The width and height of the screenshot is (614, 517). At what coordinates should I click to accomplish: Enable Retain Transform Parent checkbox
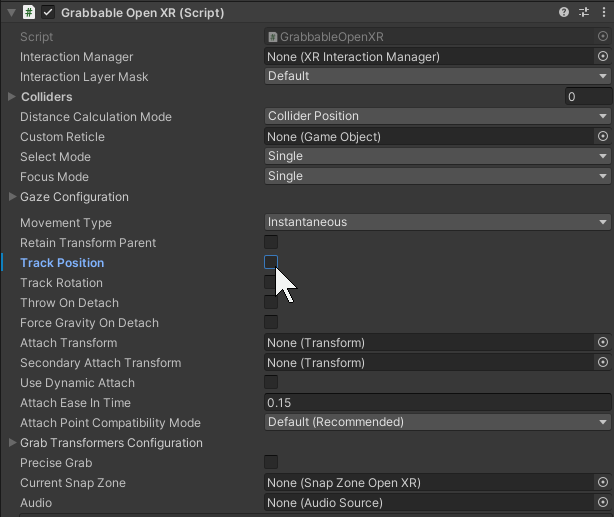271,243
